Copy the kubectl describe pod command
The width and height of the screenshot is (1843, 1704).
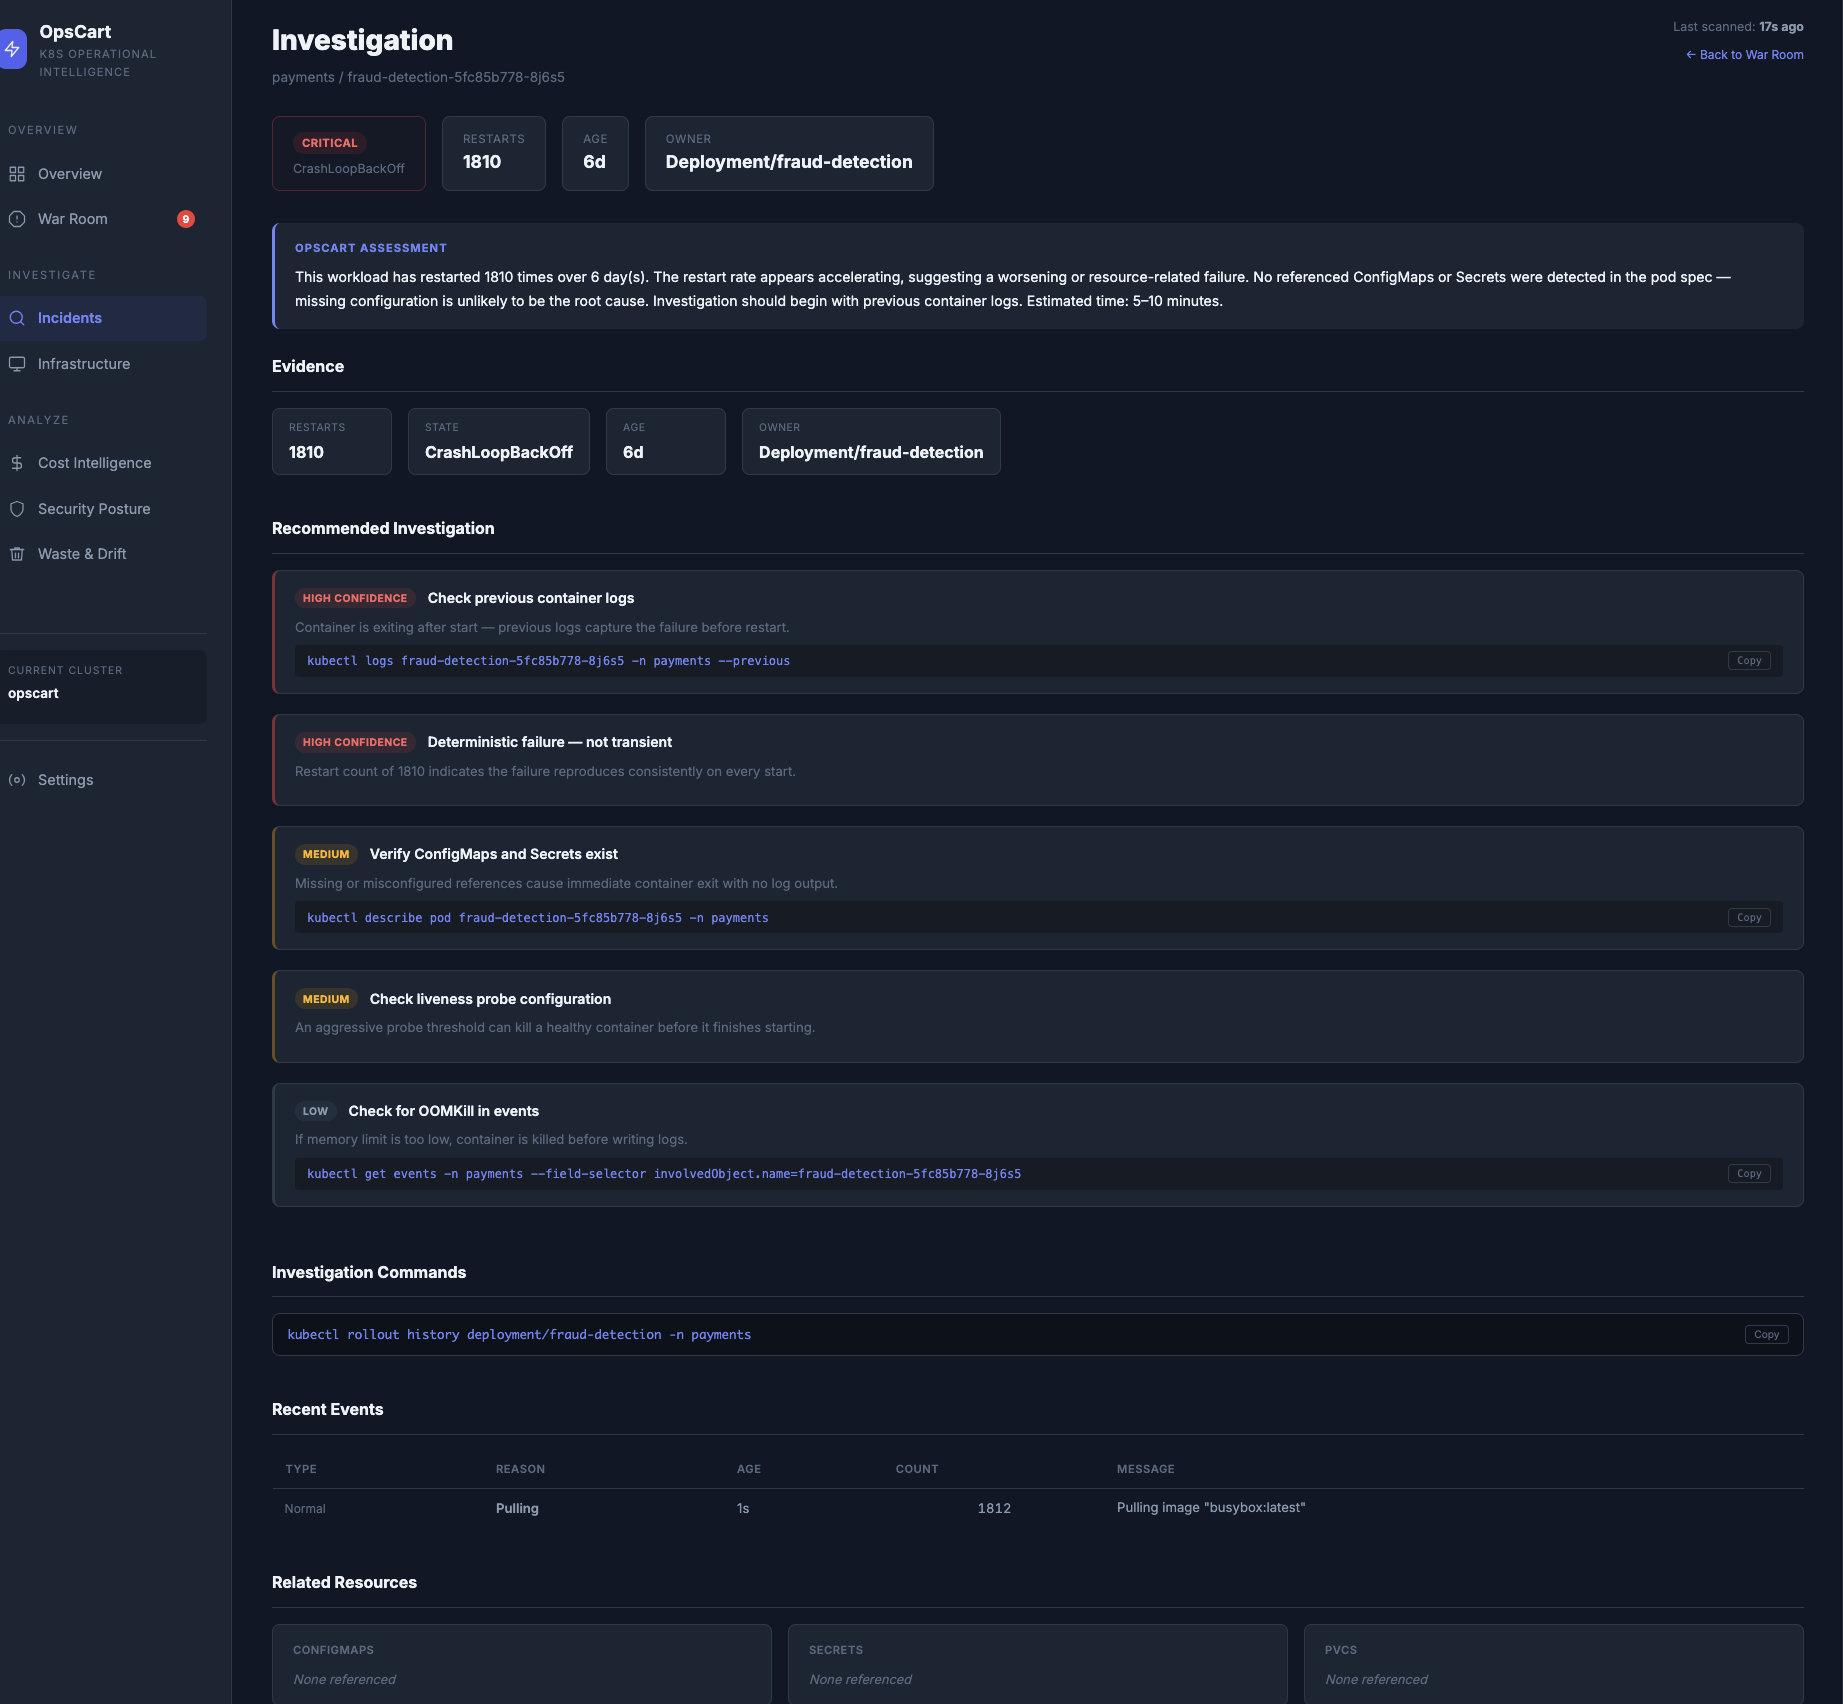pos(1749,918)
